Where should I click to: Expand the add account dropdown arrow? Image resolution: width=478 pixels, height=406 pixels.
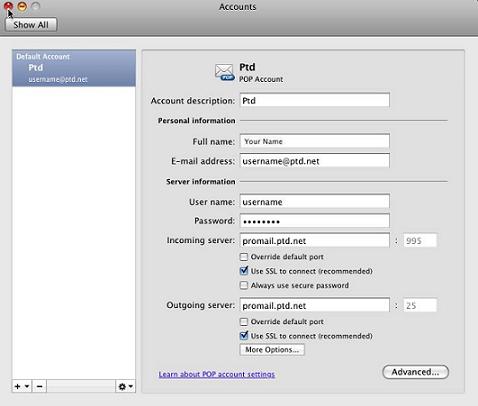tap(27, 386)
